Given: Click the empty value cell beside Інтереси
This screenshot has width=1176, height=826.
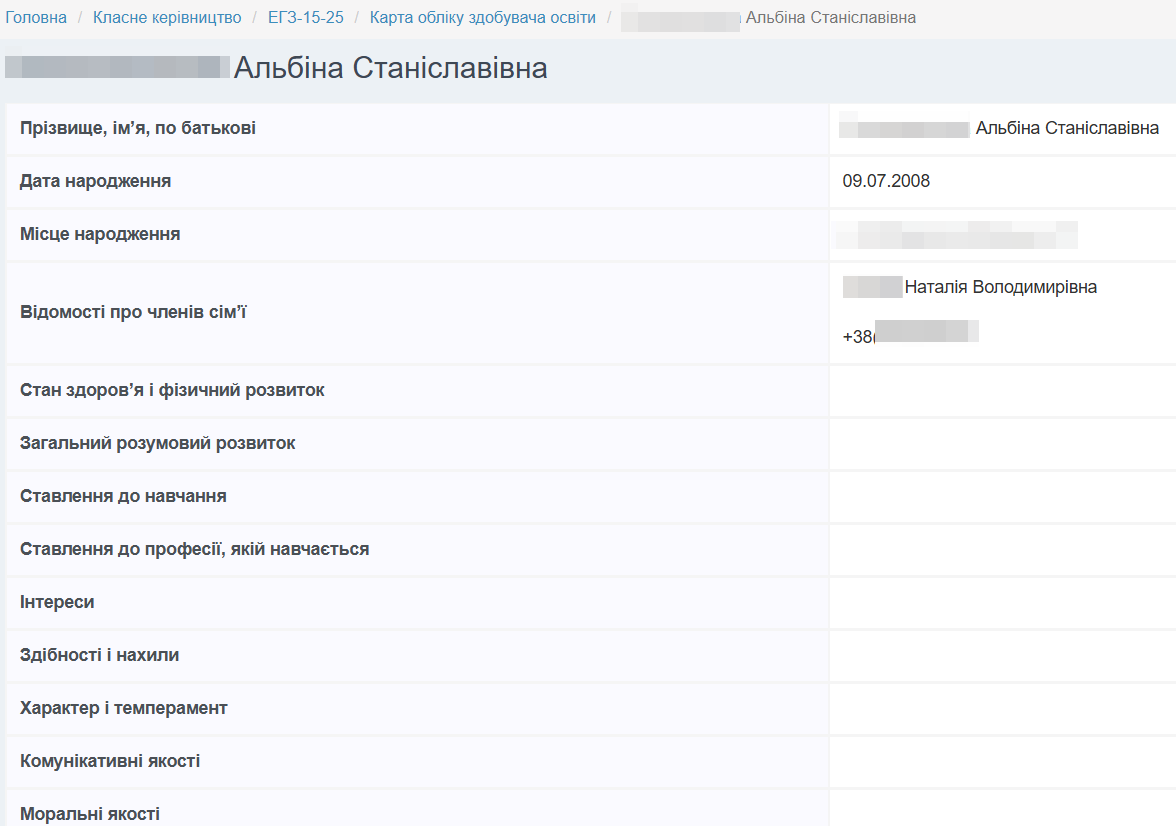Looking at the screenshot, I should pyautogui.click(x=1000, y=602).
